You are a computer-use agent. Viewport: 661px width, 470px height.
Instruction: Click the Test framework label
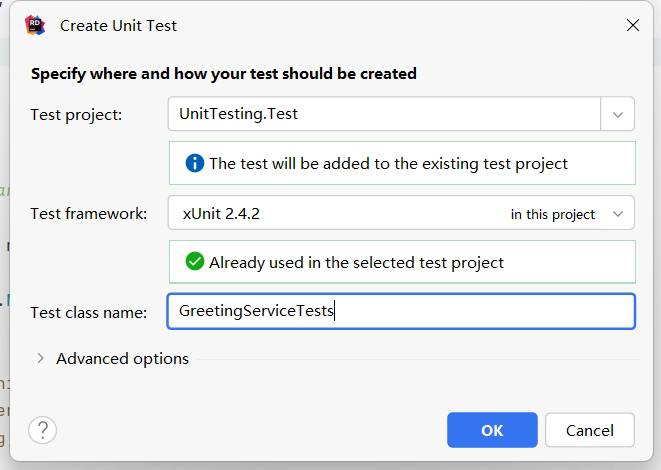(x=89, y=214)
